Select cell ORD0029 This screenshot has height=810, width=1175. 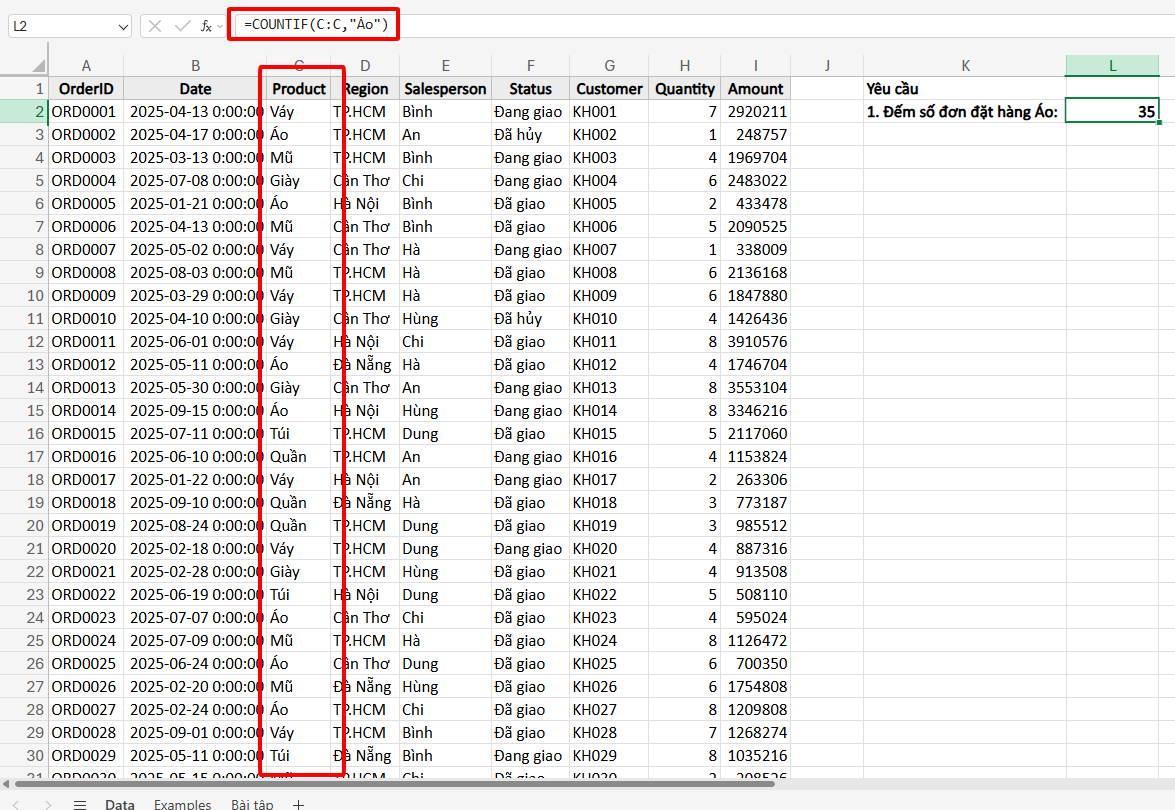coord(86,755)
